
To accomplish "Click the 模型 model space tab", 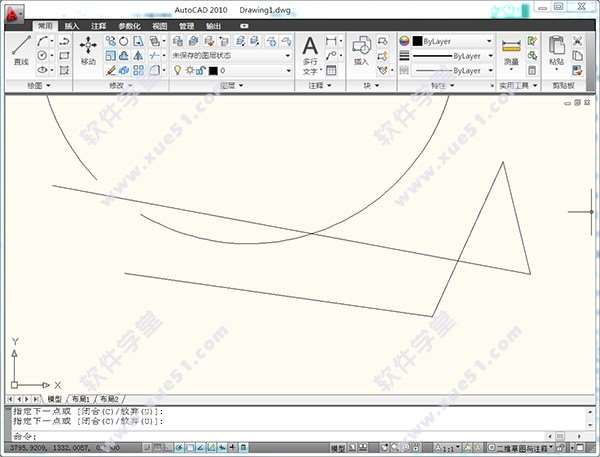I will click(54, 398).
